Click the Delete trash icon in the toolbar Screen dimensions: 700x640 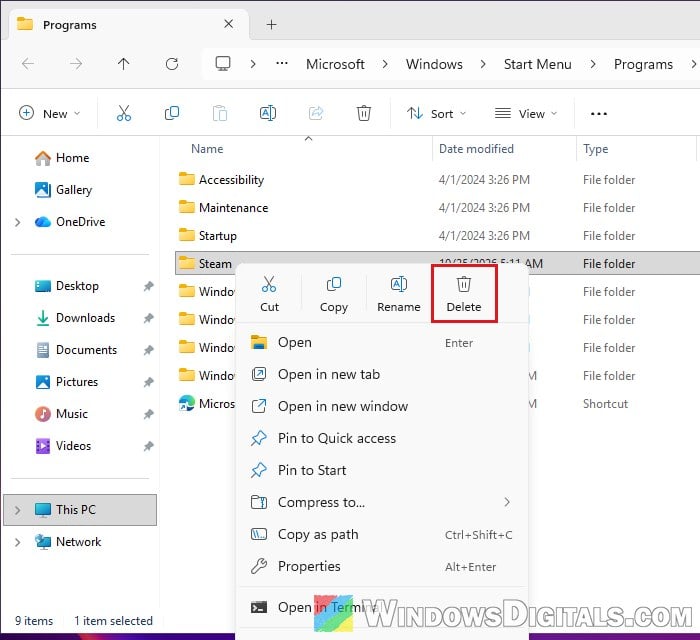coord(364,113)
